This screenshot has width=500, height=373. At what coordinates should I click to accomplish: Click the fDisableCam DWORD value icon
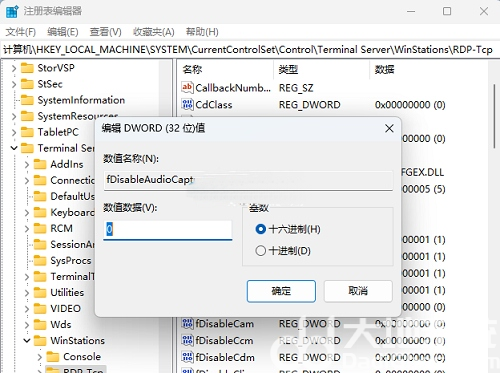187,323
